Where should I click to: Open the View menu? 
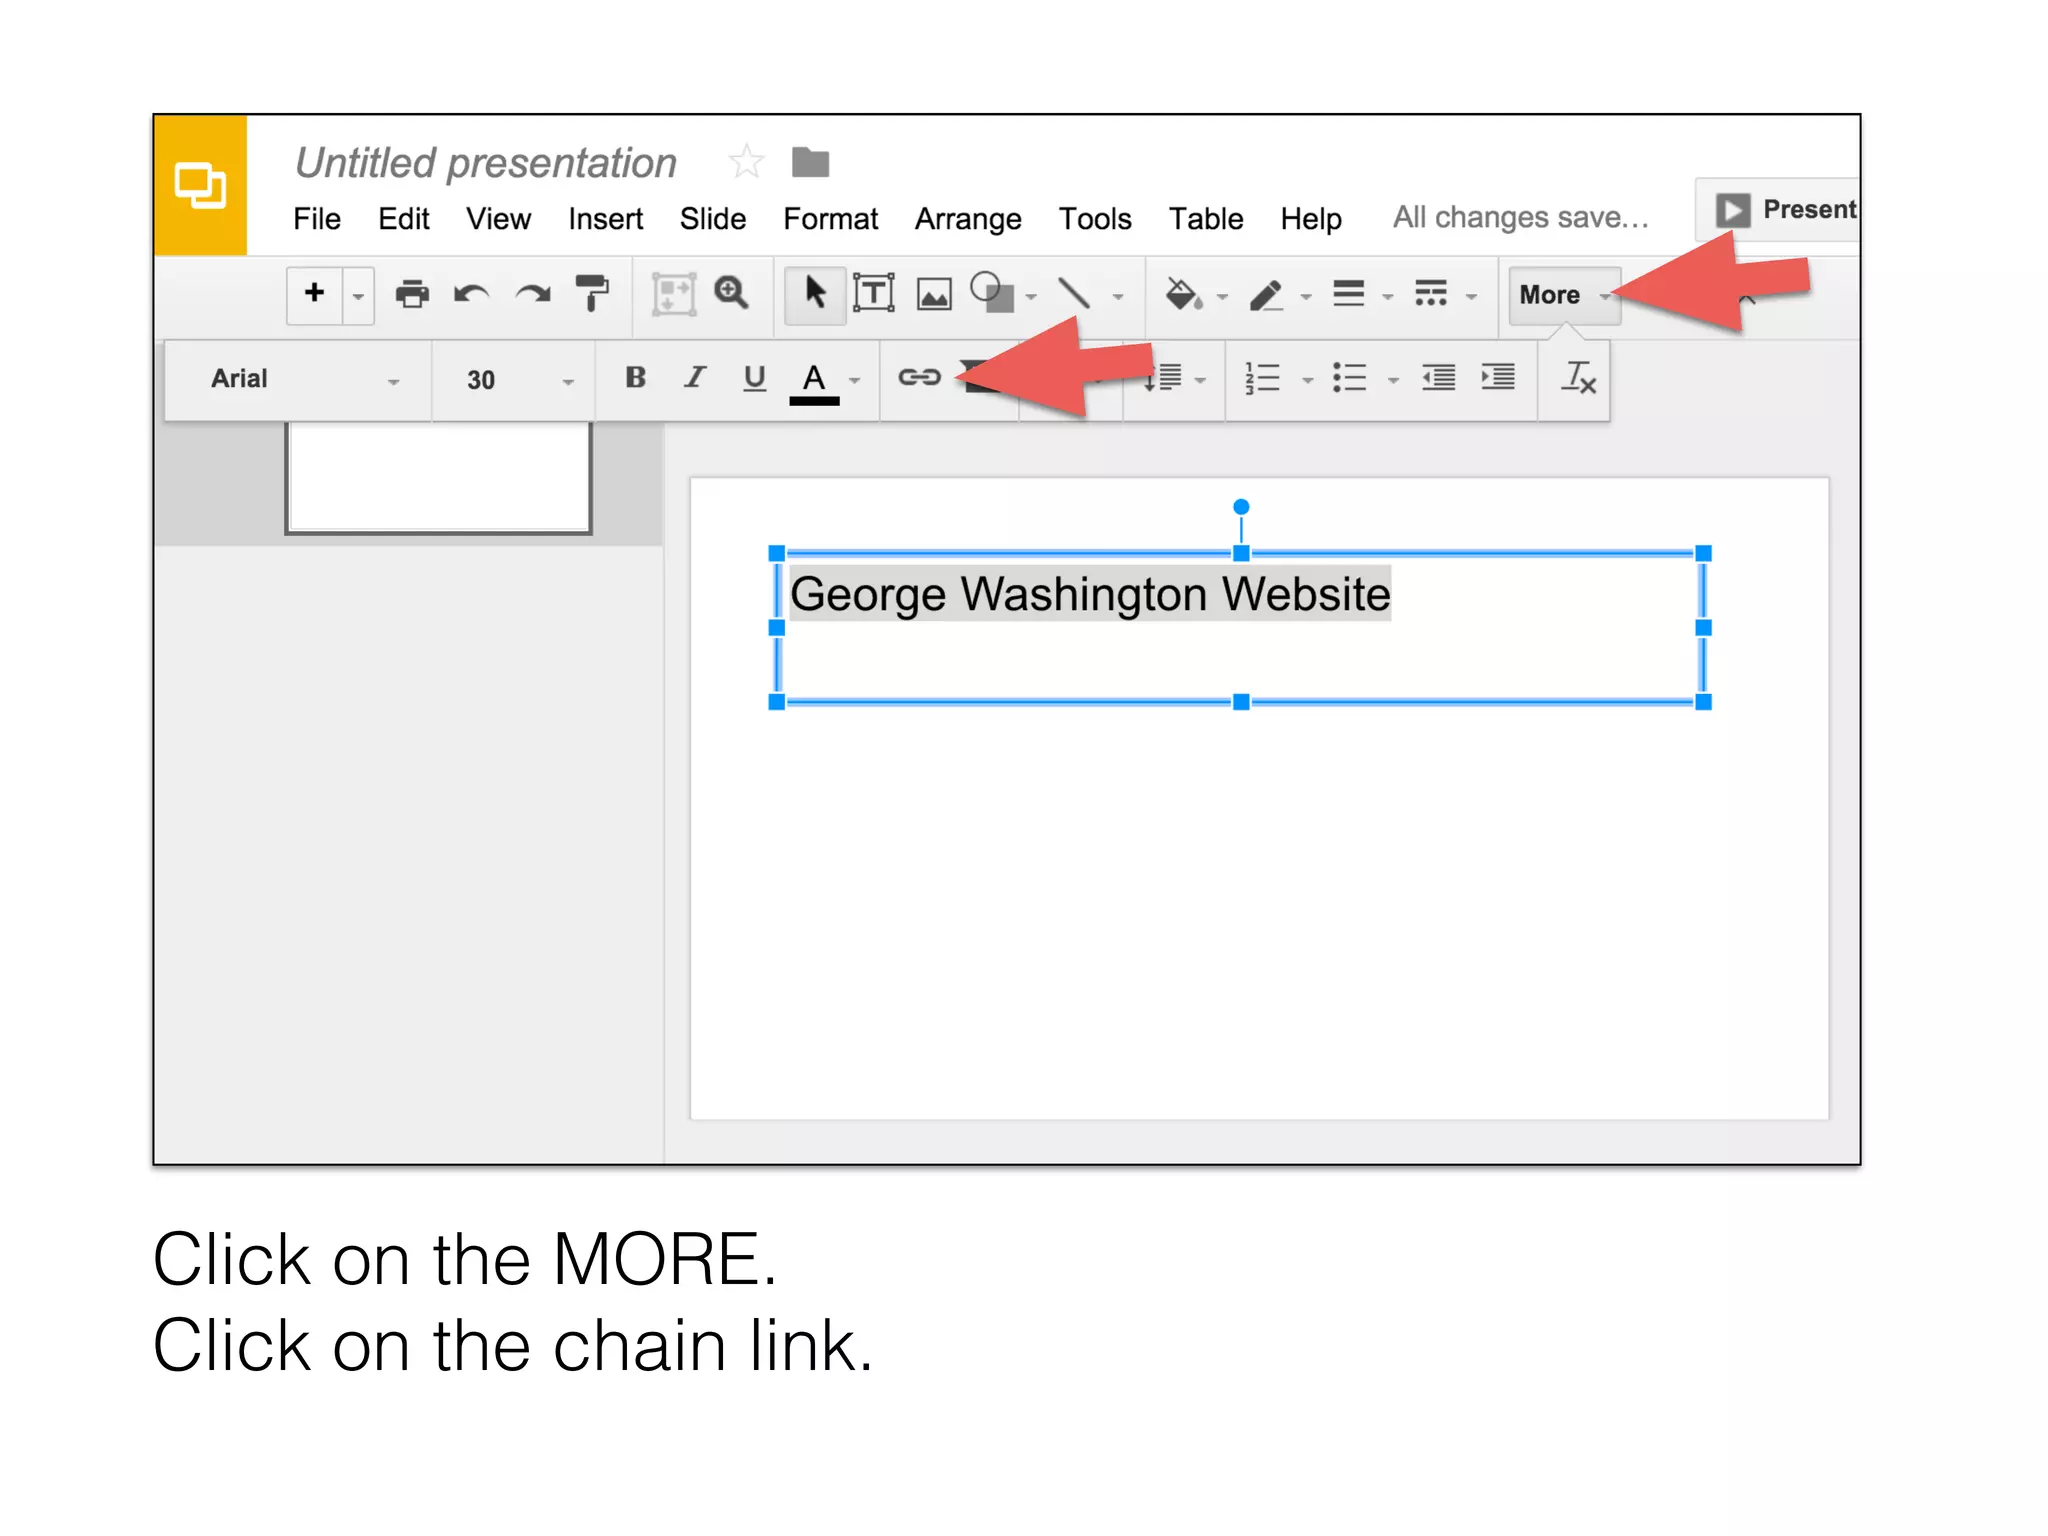pos(498,219)
